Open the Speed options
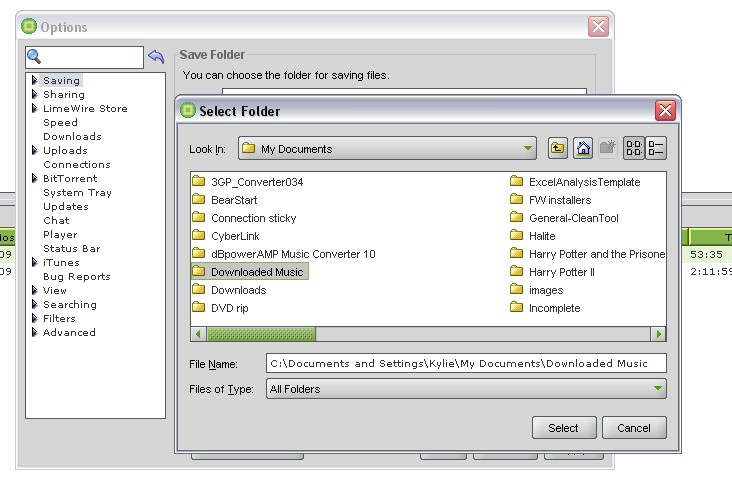 [60, 122]
